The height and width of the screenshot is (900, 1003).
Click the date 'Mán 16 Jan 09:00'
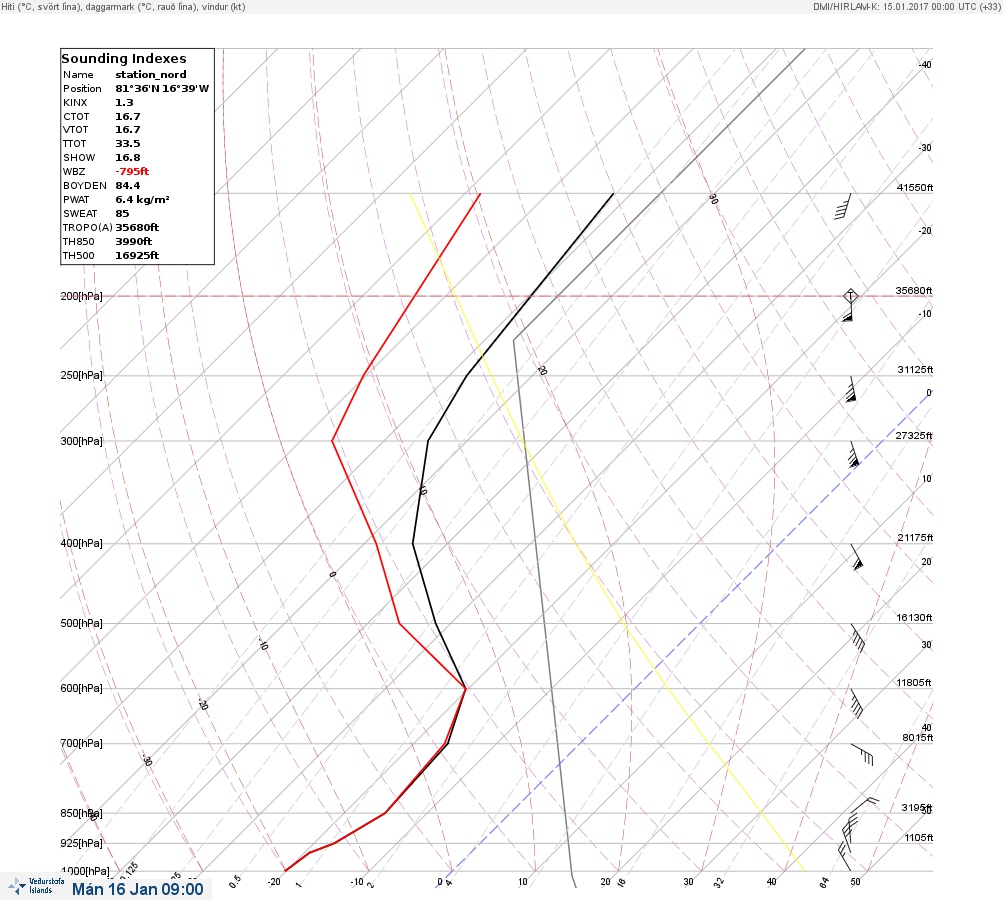pos(138,889)
